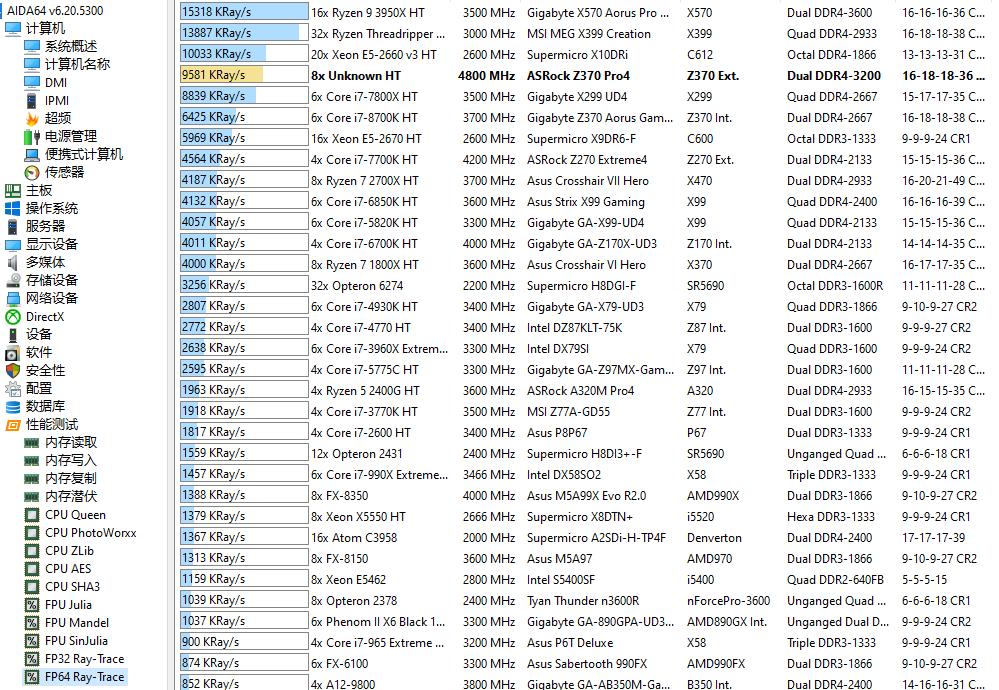Open the IPMI server icon
999x690 pixels.
(x=32, y=101)
